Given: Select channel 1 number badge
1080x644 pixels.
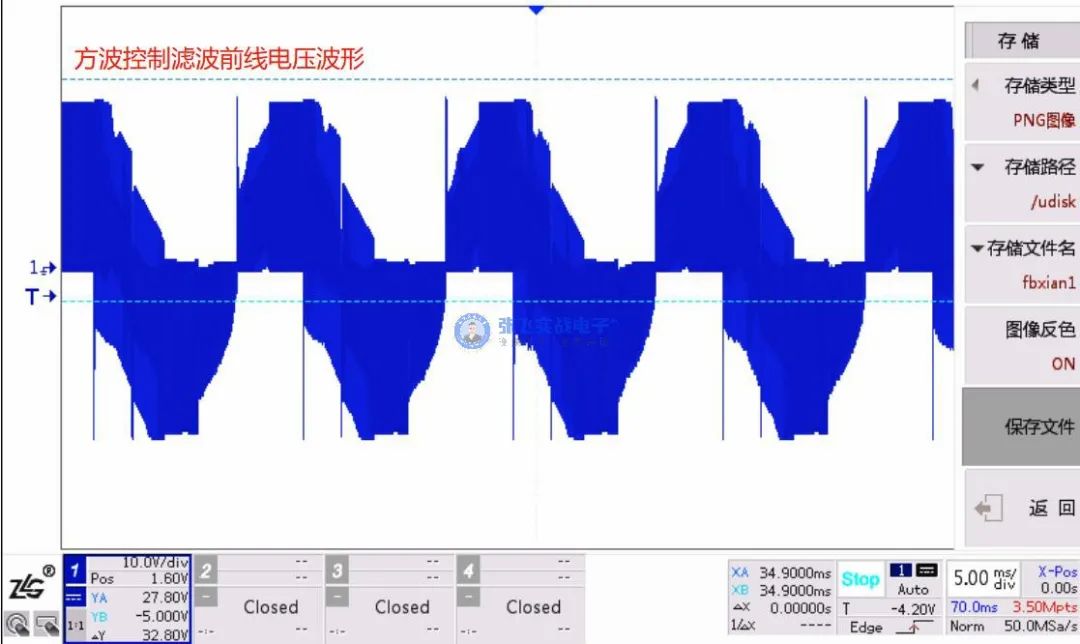Looking at the screenshot, I should [x=75, y=571].
